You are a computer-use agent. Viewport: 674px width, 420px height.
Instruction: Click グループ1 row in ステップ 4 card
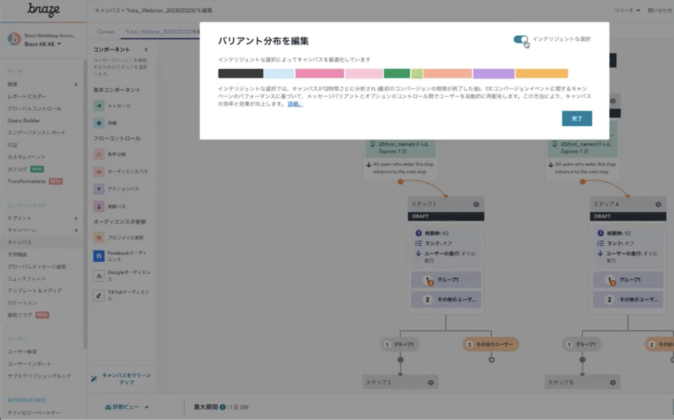tap(628, 280)
